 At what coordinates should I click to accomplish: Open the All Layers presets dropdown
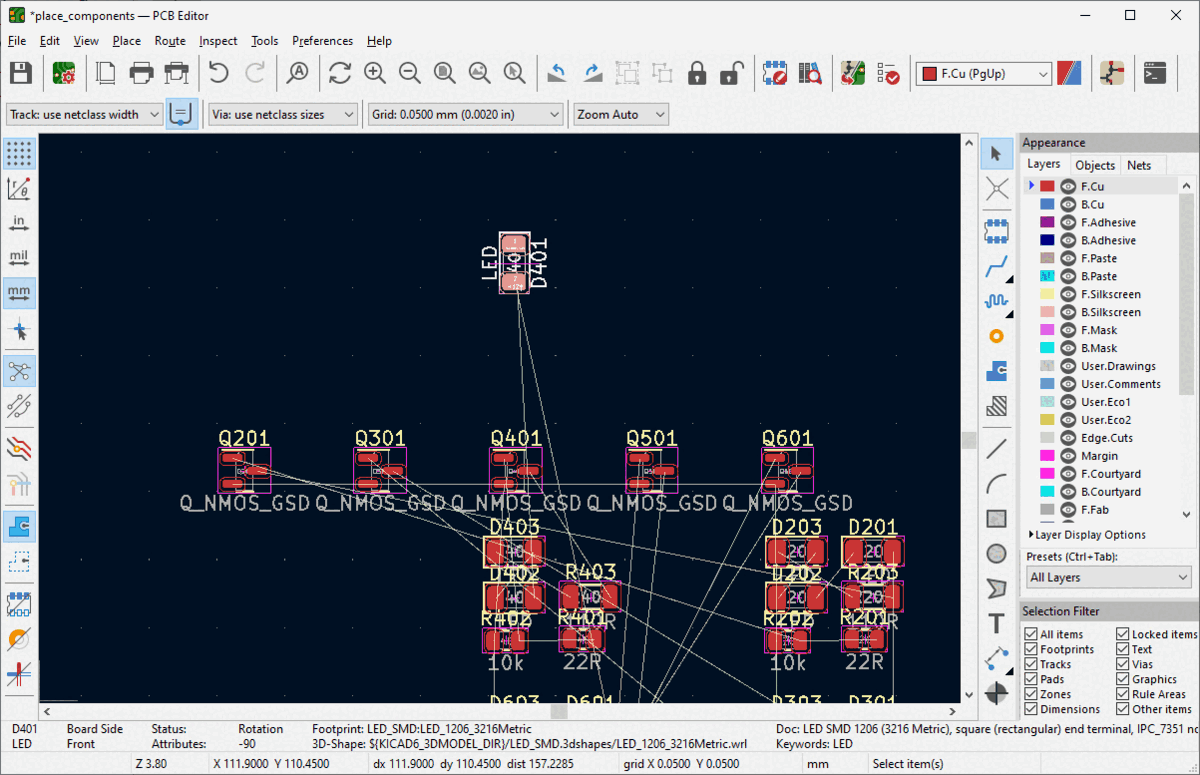(x=1109, y=577)
